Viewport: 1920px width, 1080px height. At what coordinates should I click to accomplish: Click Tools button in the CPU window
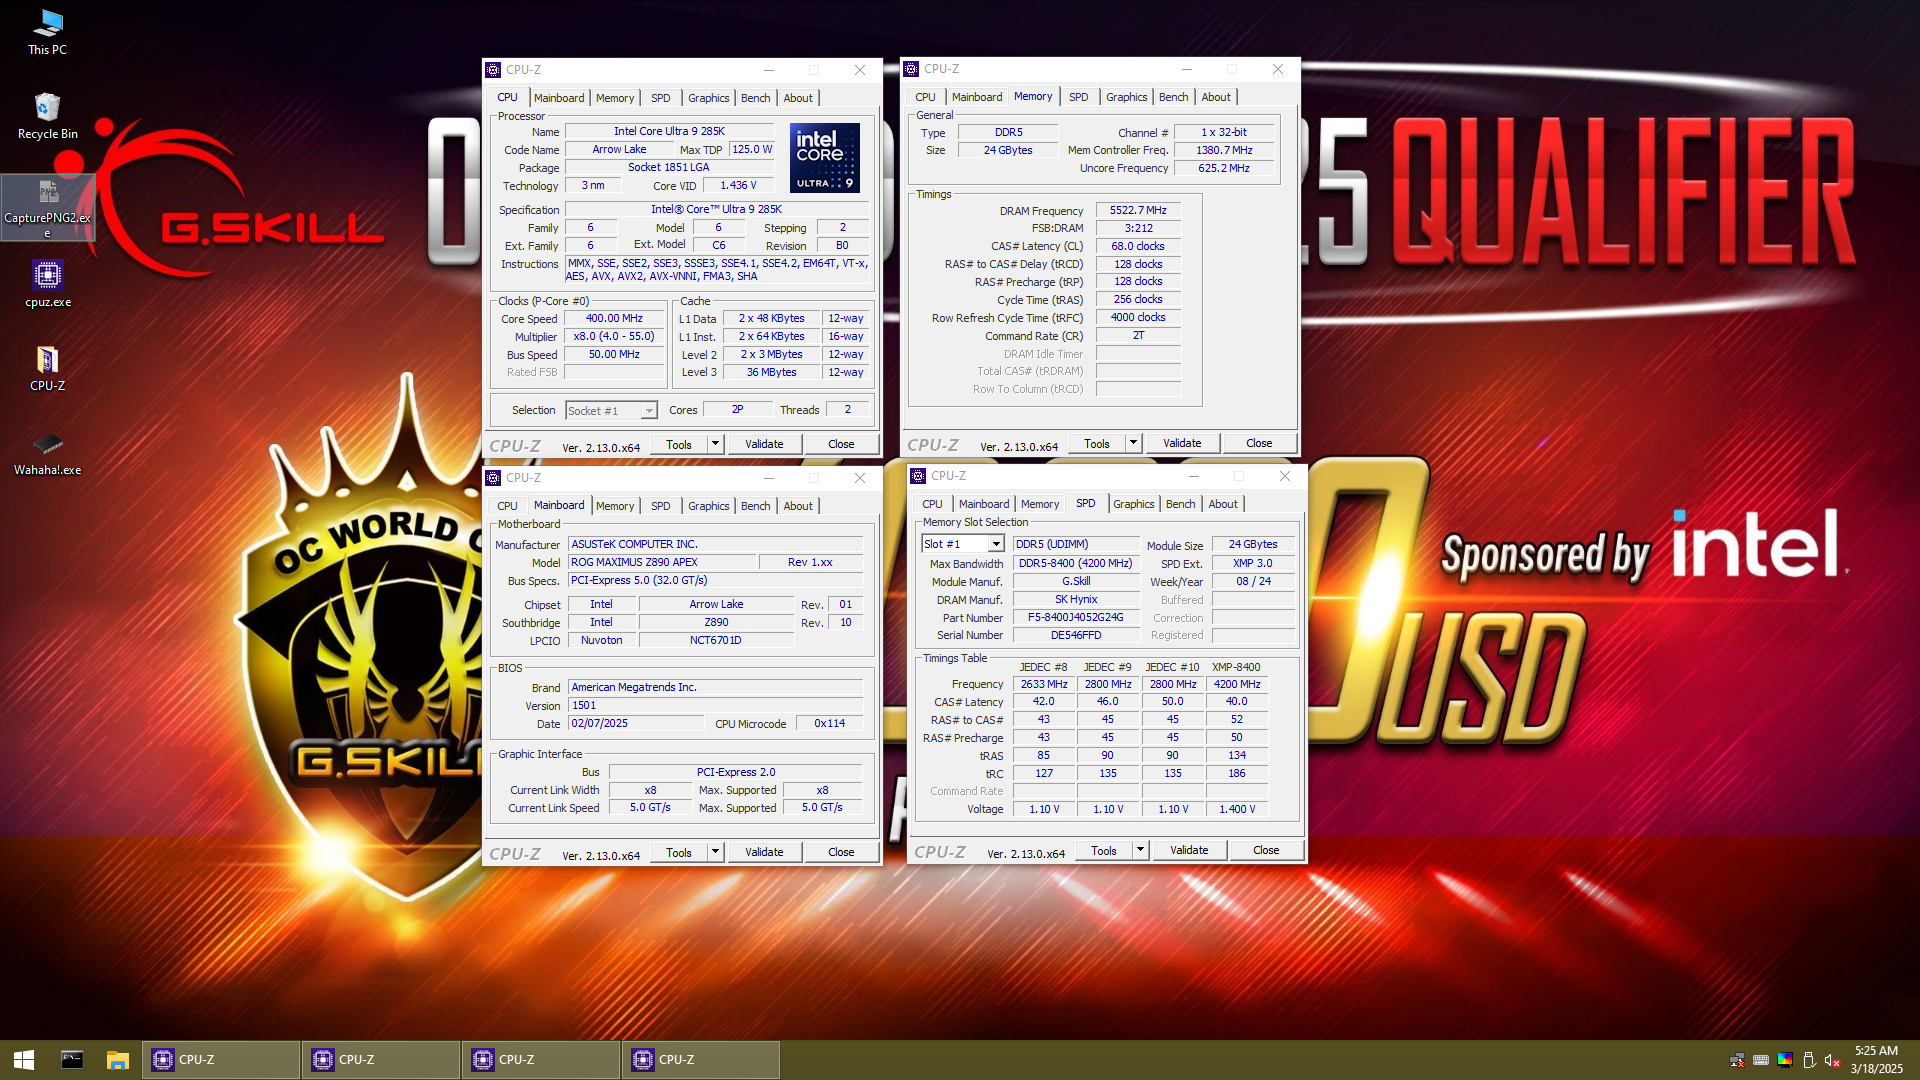point(679,444)
